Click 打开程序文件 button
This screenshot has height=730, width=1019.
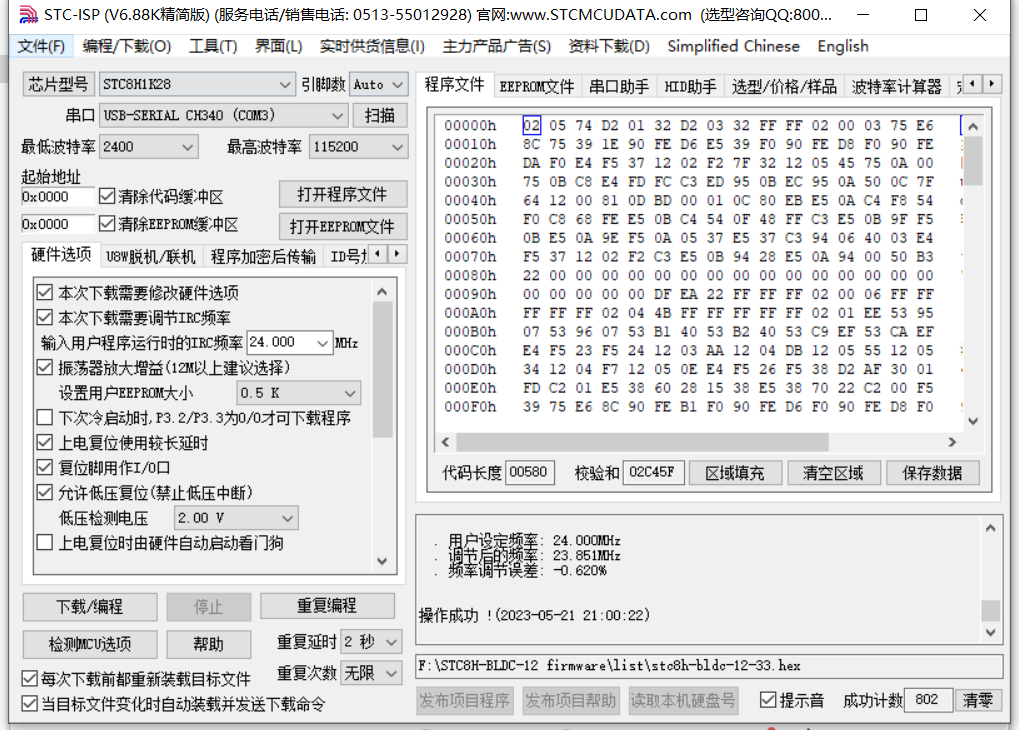[x=342, y=194]
